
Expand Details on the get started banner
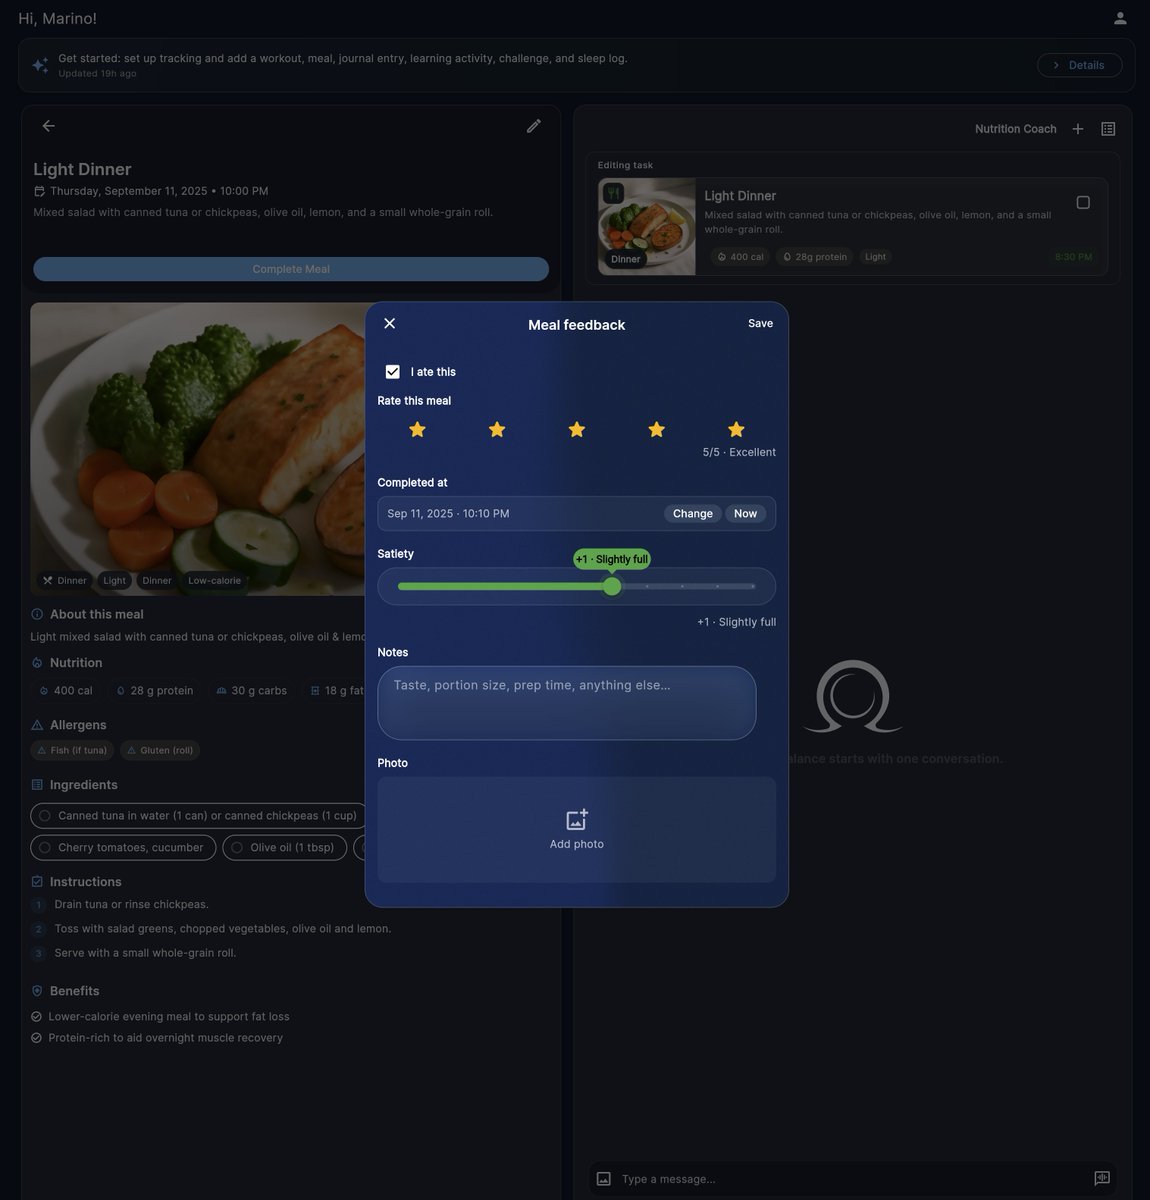click(x=1079, y=64)
